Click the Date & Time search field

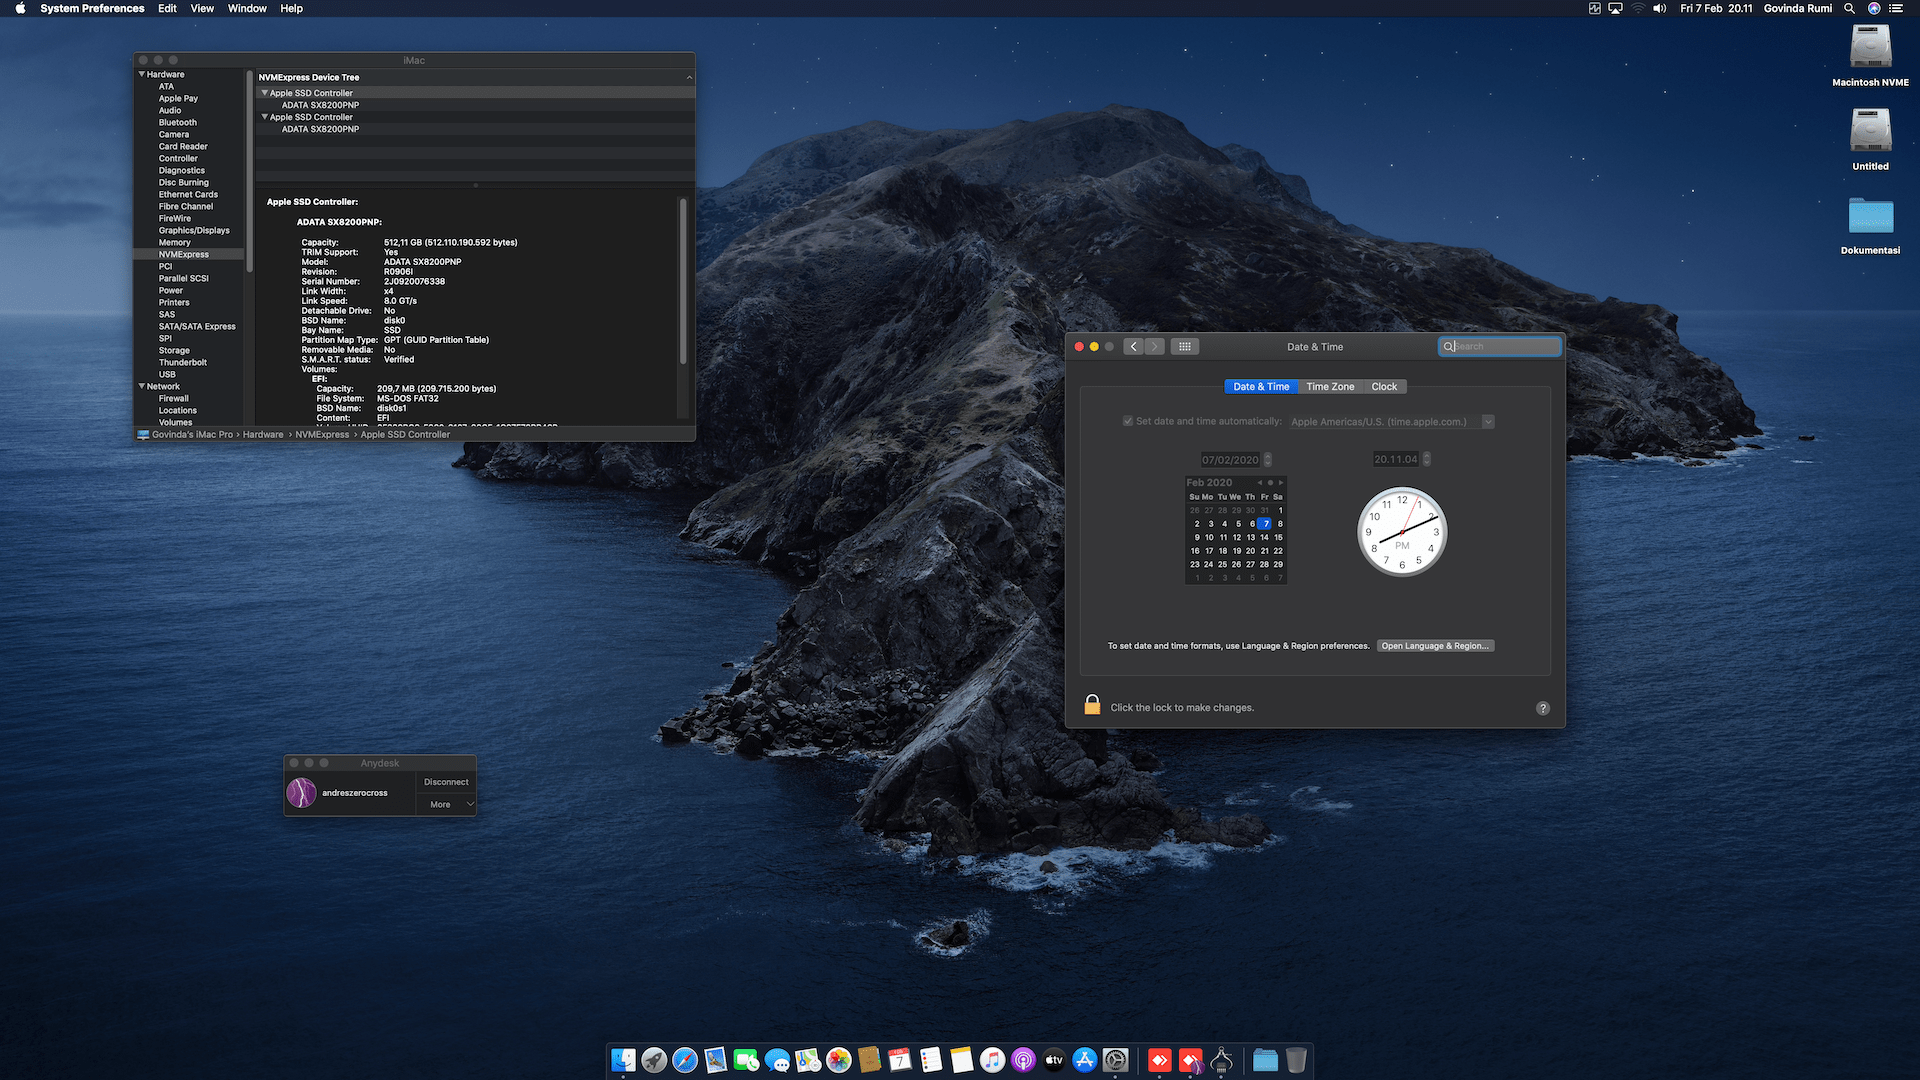[1500, 346]
